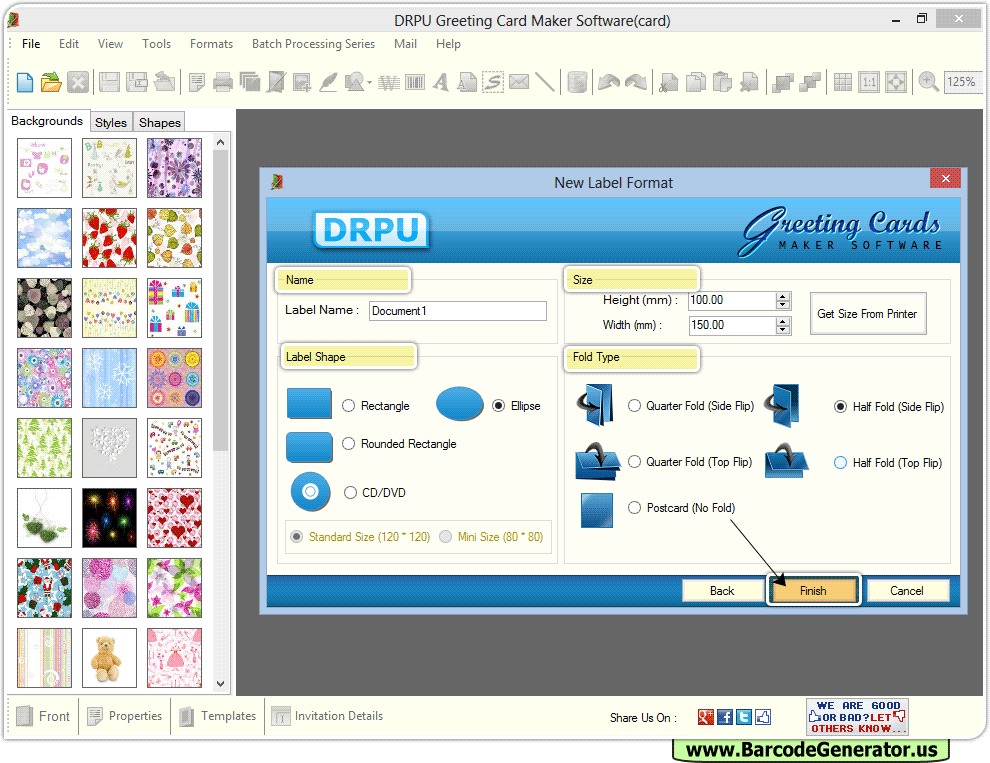Click the barcode tool icon
Screen dimensions: 990x763
[x=415, y=82]
